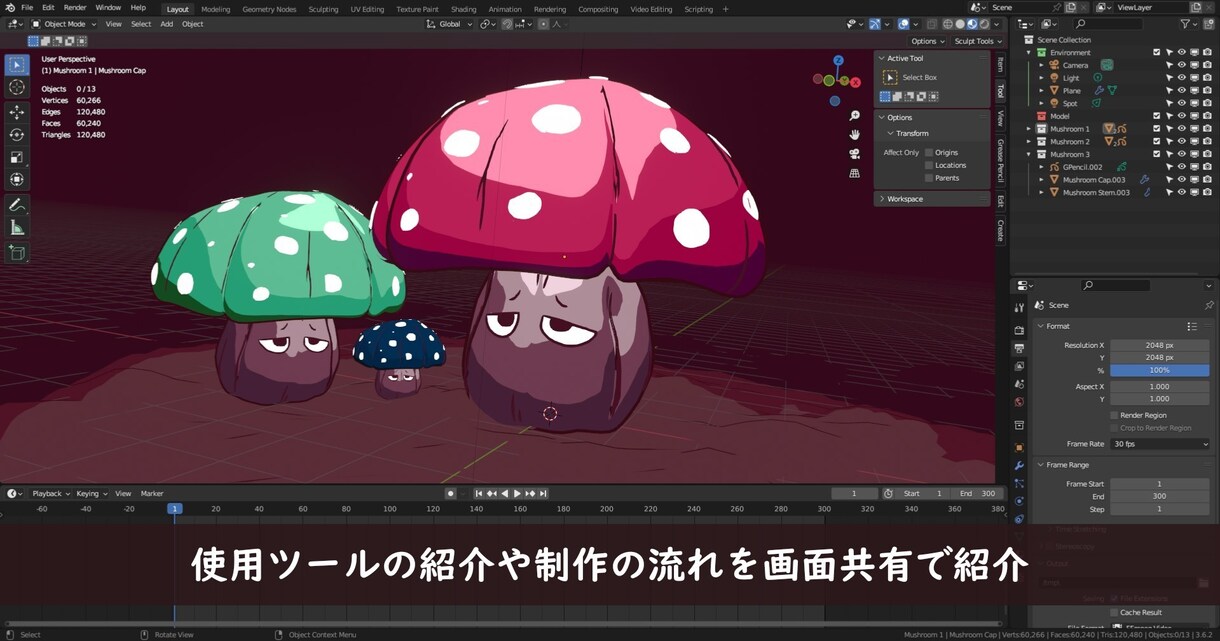Select material preview viewport shading

coord(972,24)
